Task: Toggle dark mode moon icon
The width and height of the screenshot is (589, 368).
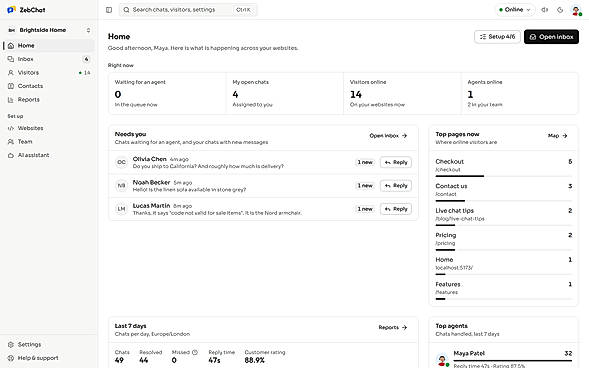Action: (560, 10)
